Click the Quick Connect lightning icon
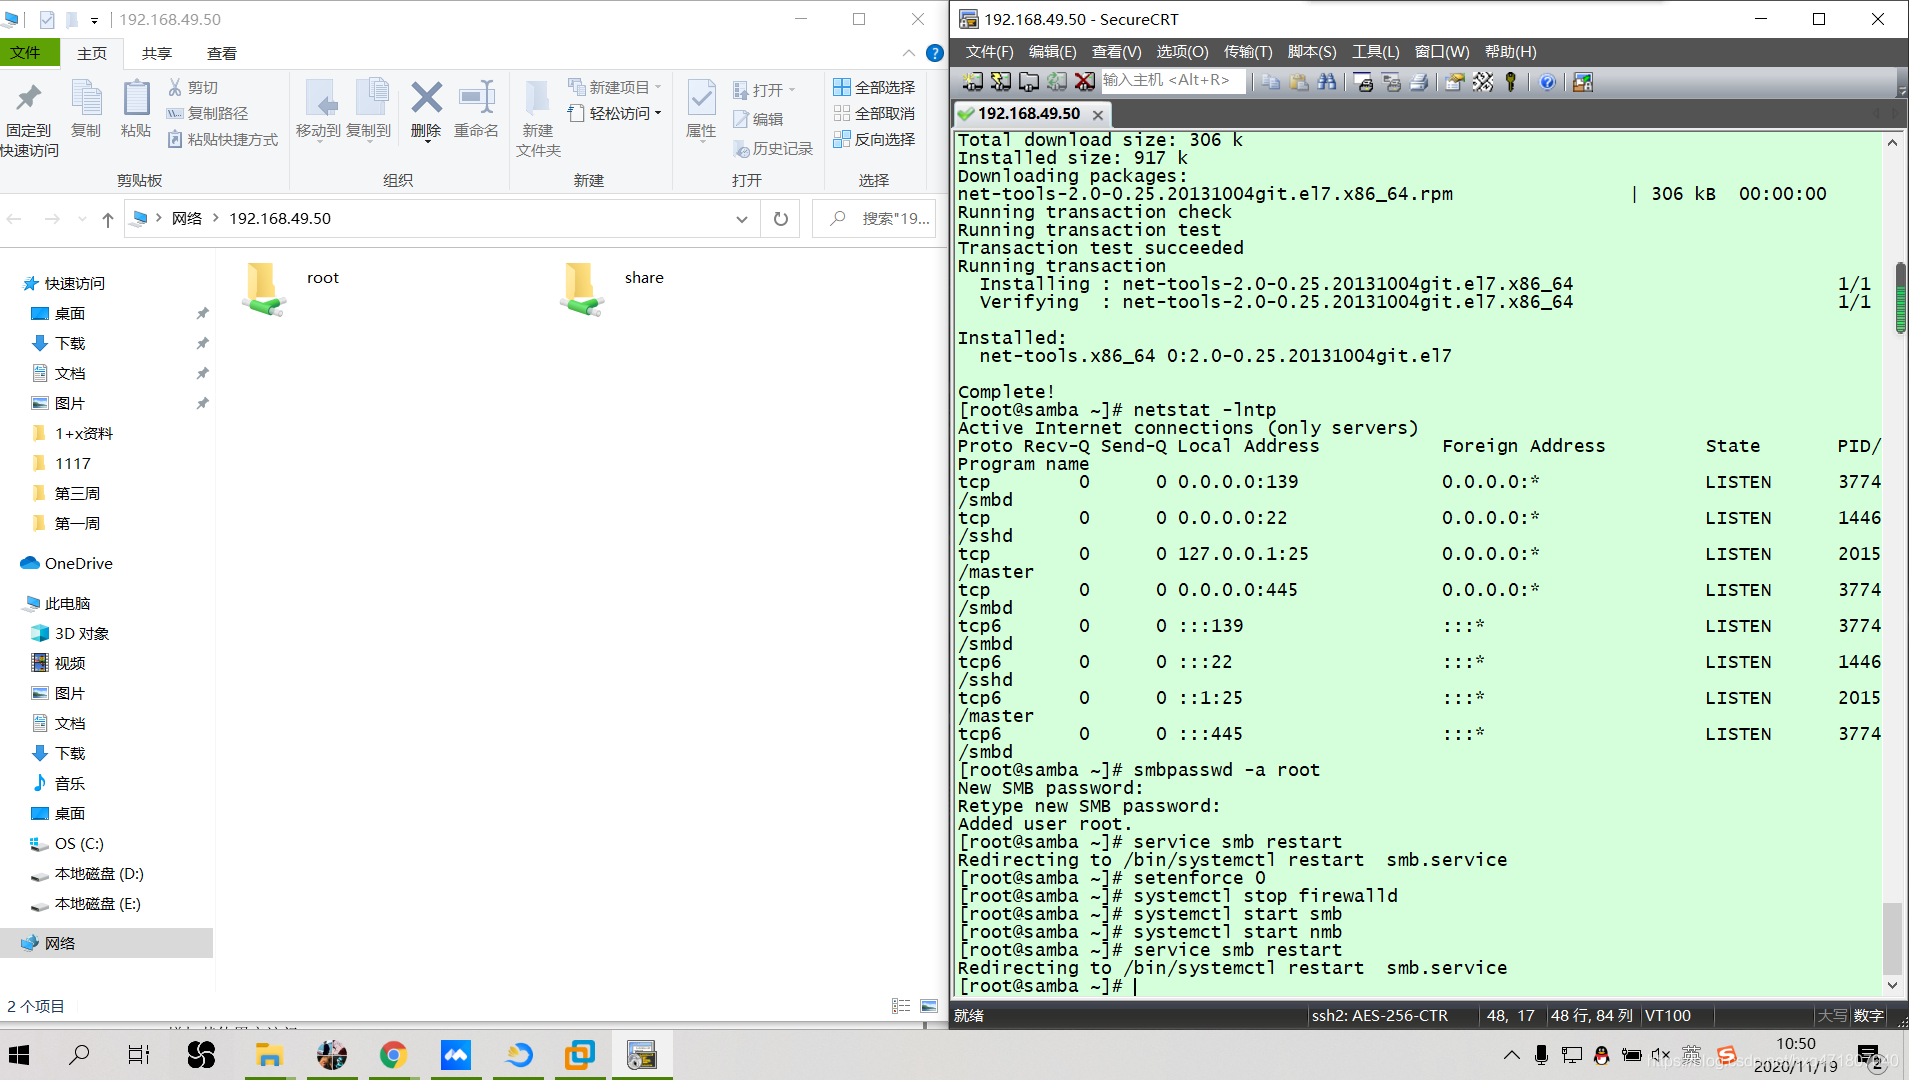The width and height of the screenshot is (1909, 1080). (1000, 82)
